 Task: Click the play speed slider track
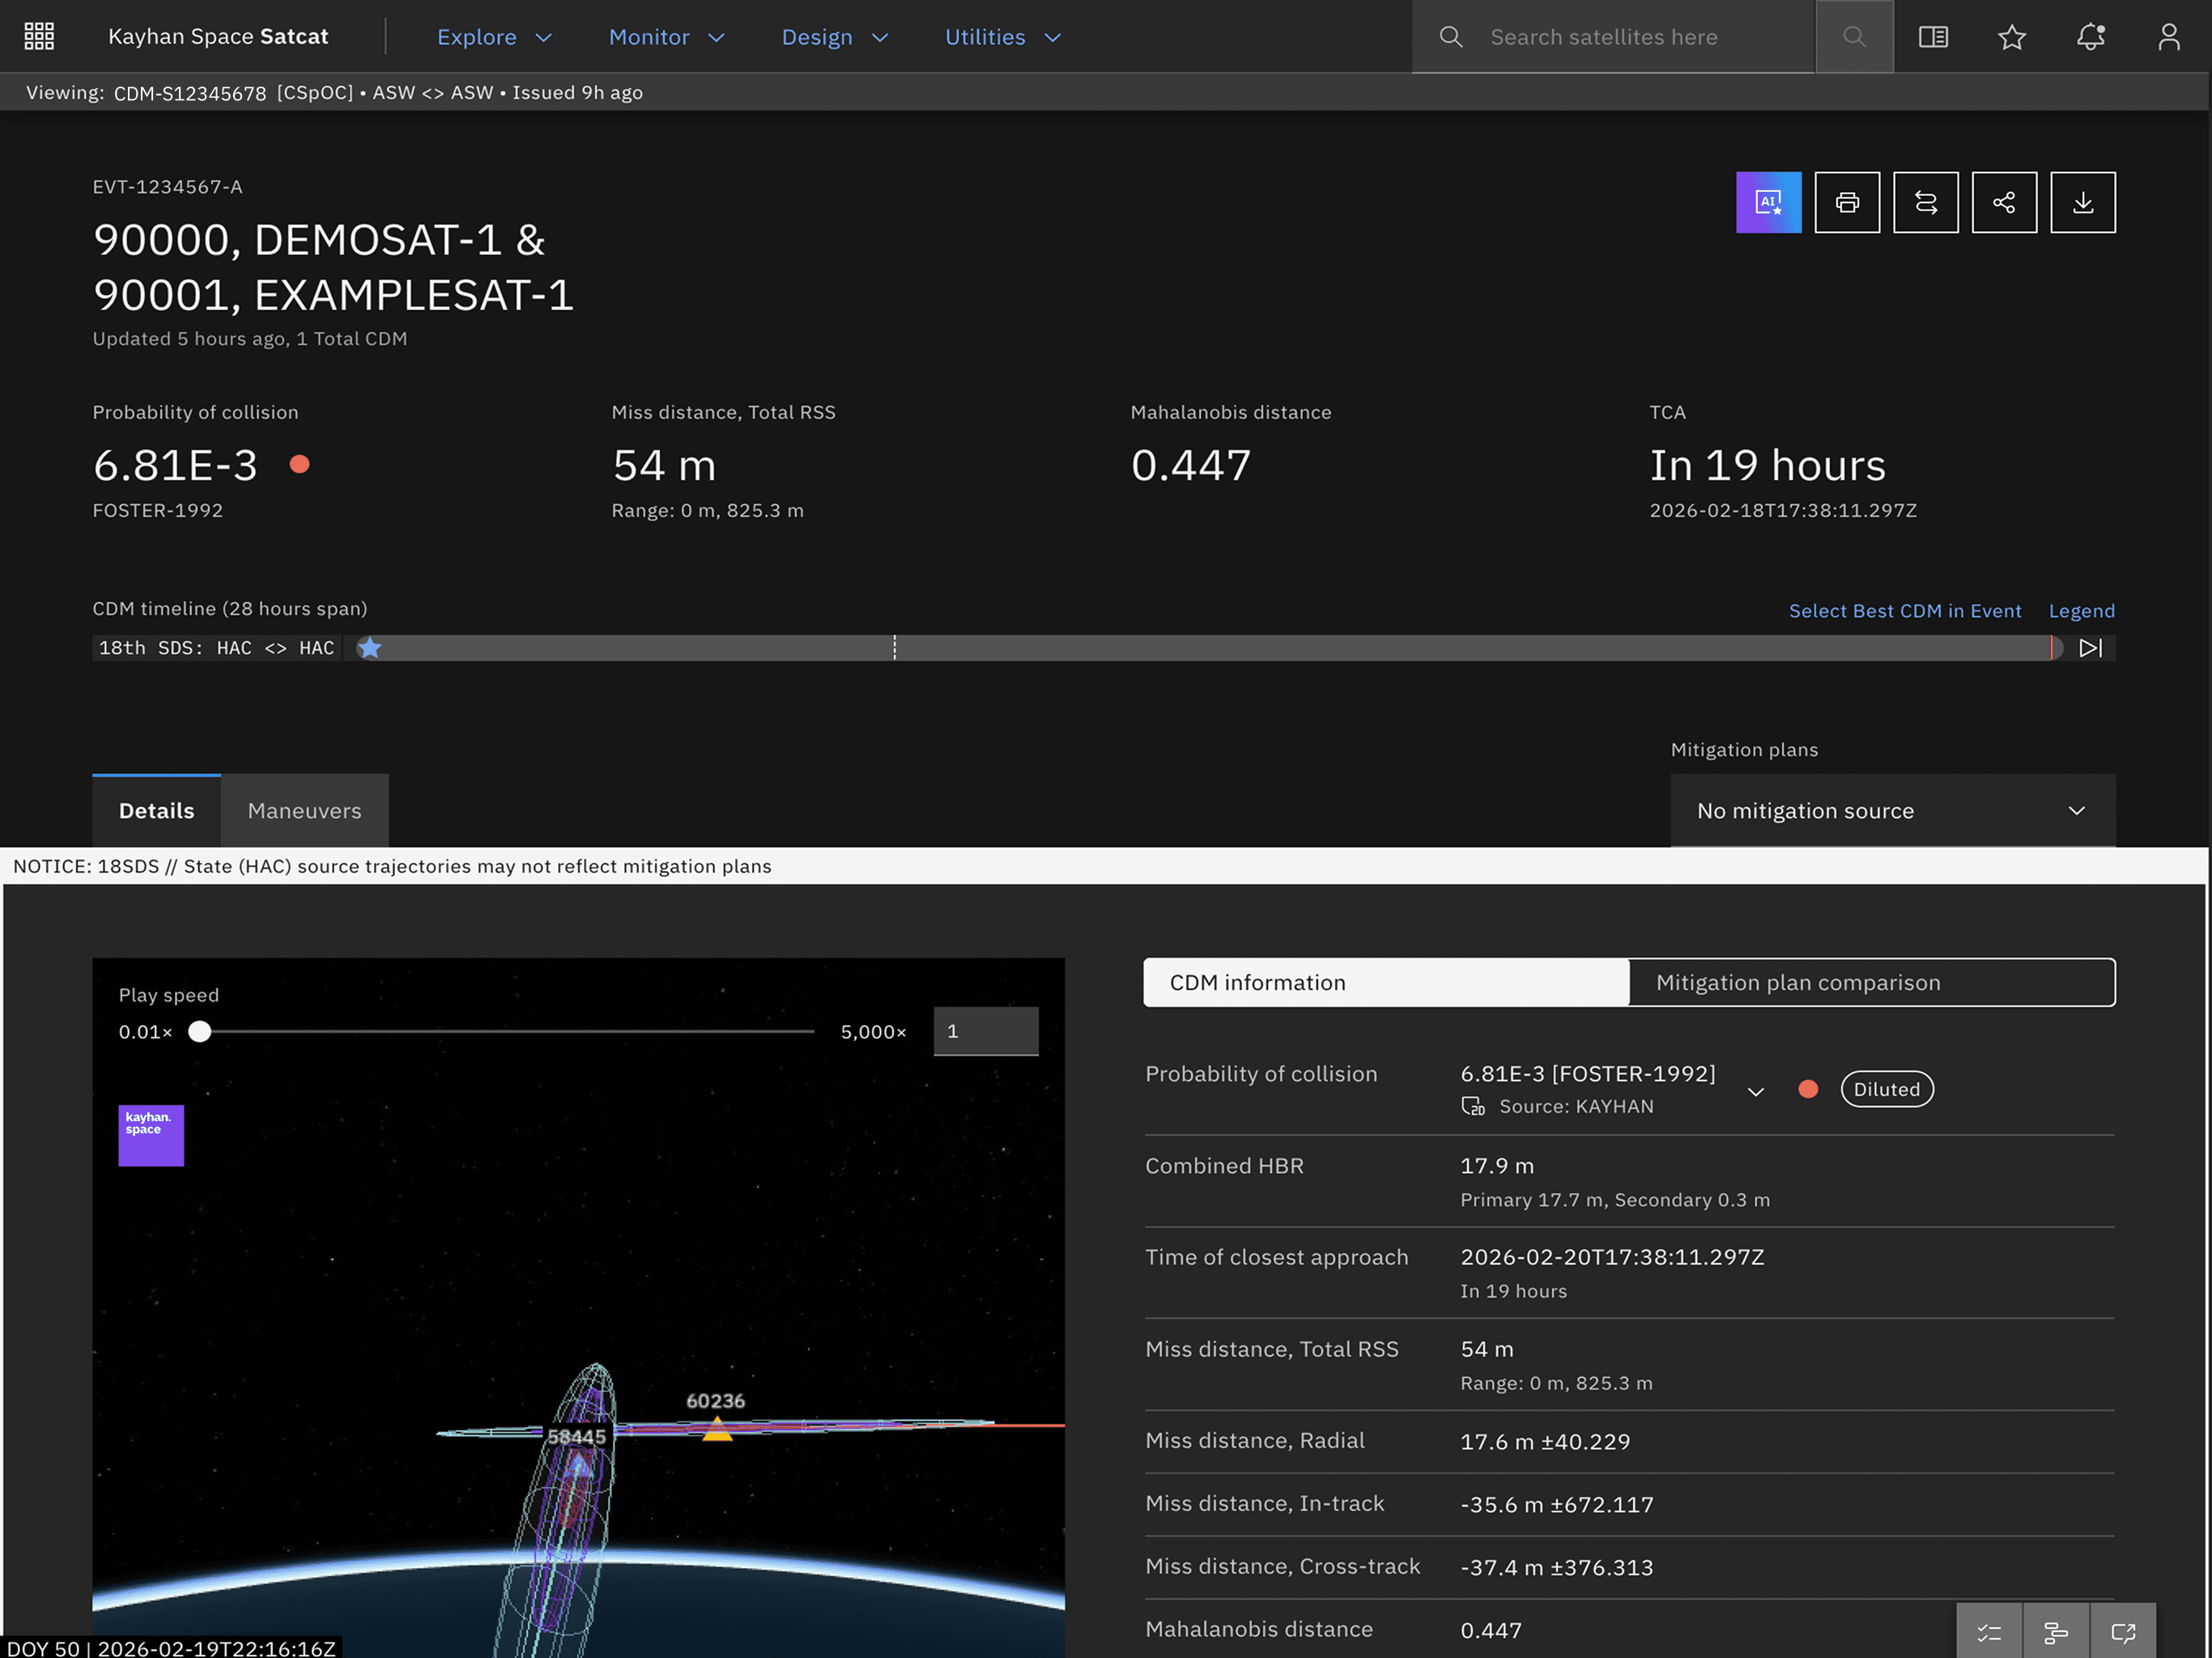(x=507, y=1031)
